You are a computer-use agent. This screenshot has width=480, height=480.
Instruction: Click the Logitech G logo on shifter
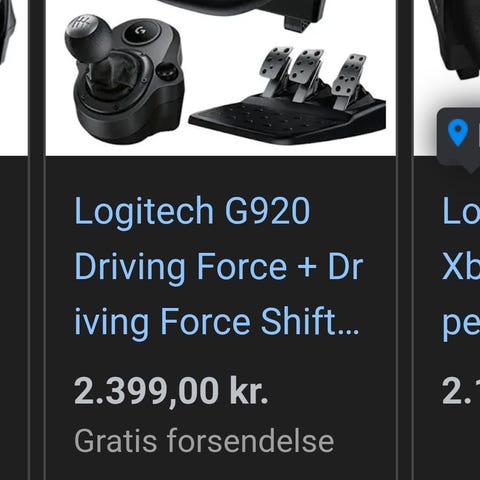tap(140, 32)
